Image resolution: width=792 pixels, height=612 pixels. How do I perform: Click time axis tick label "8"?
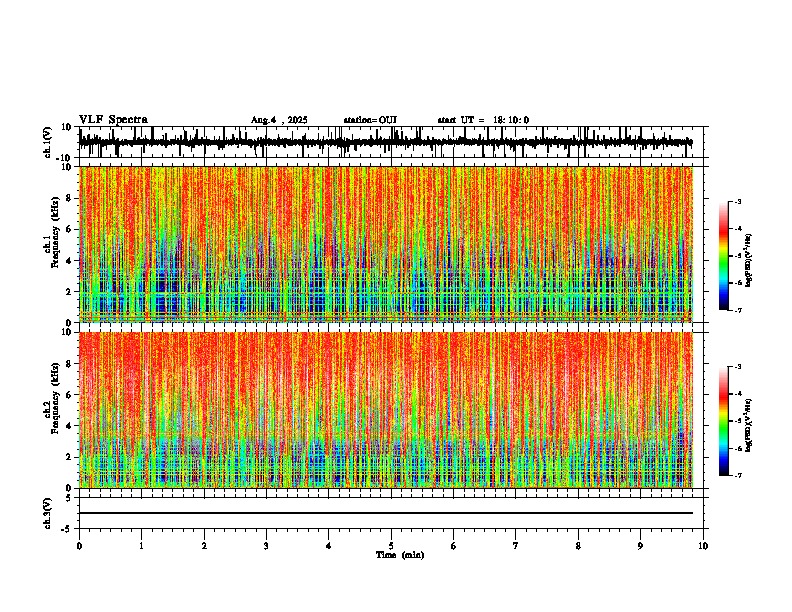pyautogui.click(x=578, y=546)
